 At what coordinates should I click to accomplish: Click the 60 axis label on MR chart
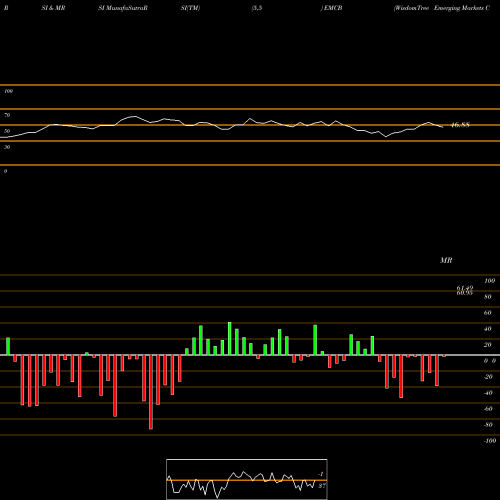488,313
